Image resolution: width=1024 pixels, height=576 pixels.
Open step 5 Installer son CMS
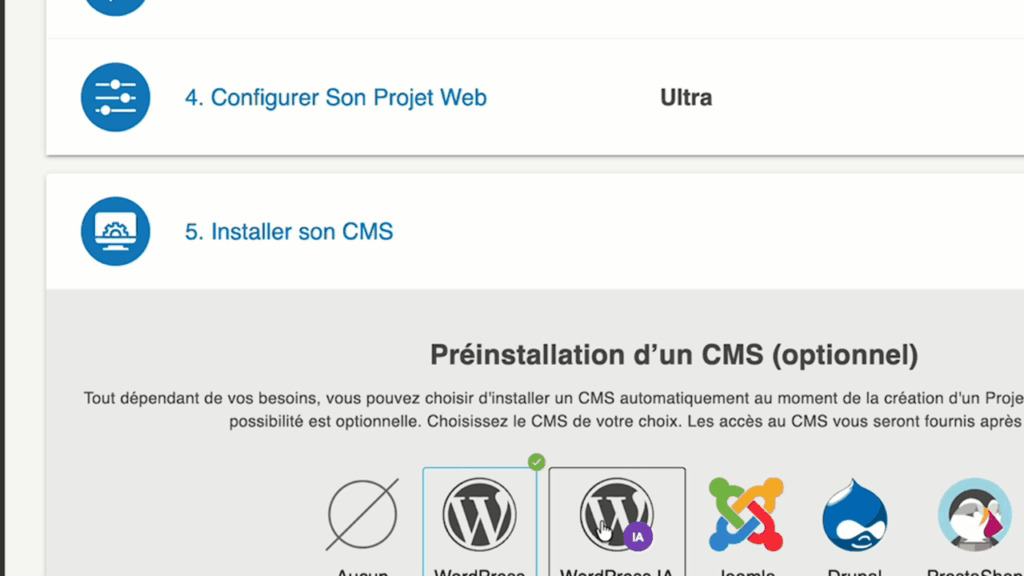[289, 232]
